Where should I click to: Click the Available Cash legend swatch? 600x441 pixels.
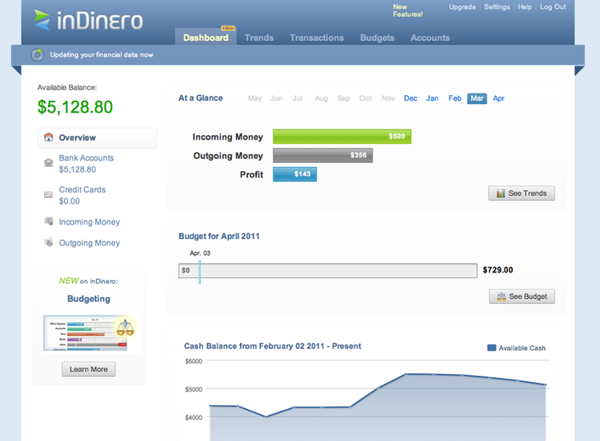491,348
